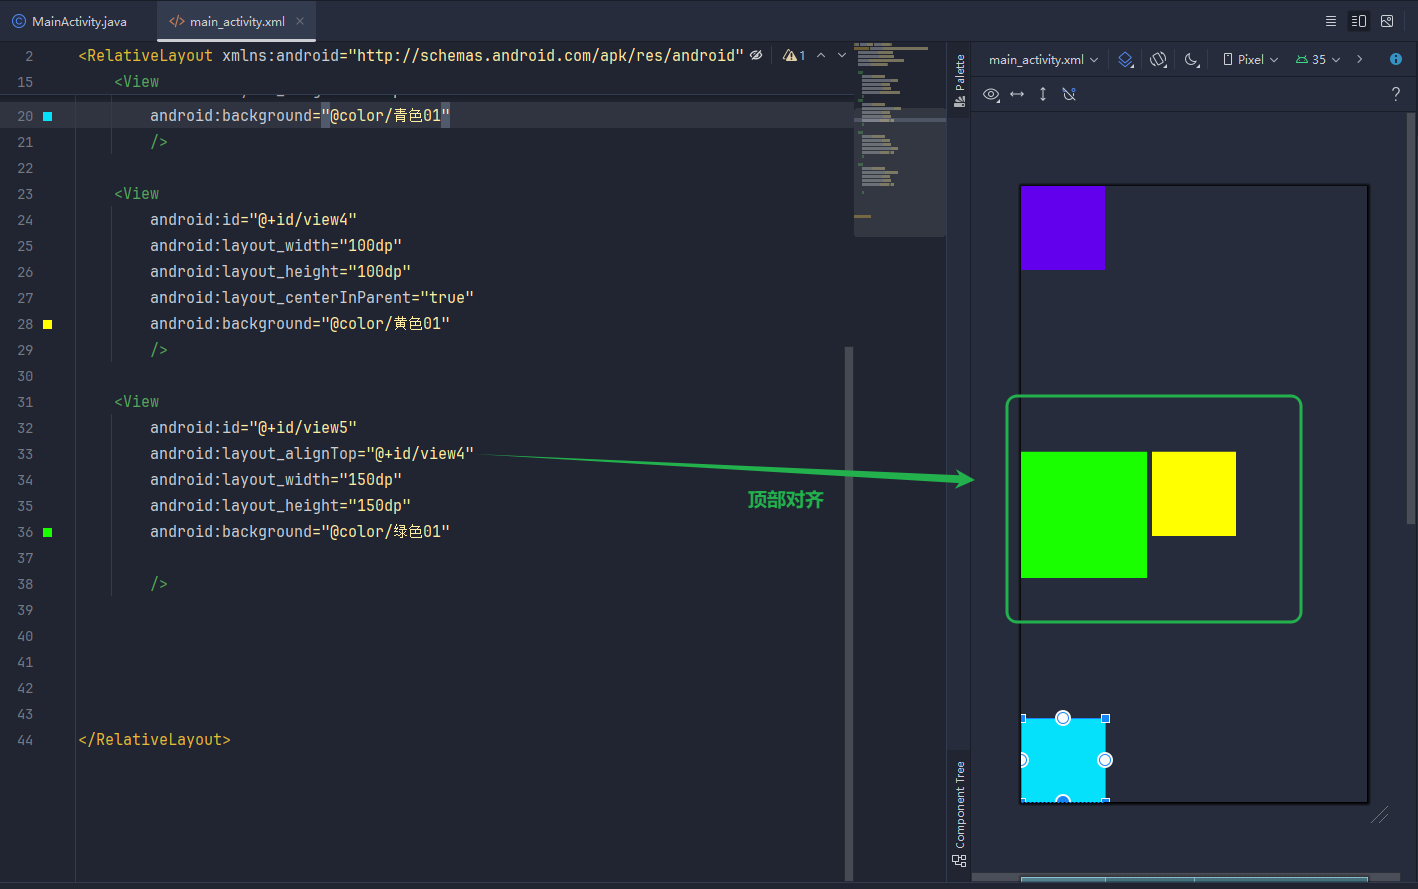Switch to the MainActivity.java tab
The width and height of the screenshot is (1418, 889).
[70, 21]
